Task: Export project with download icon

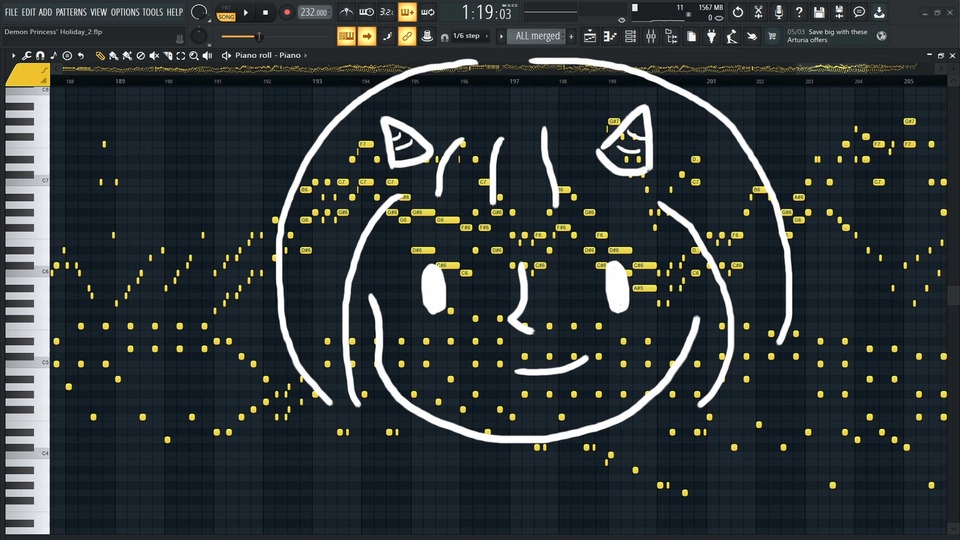Action: pos(879,12)
